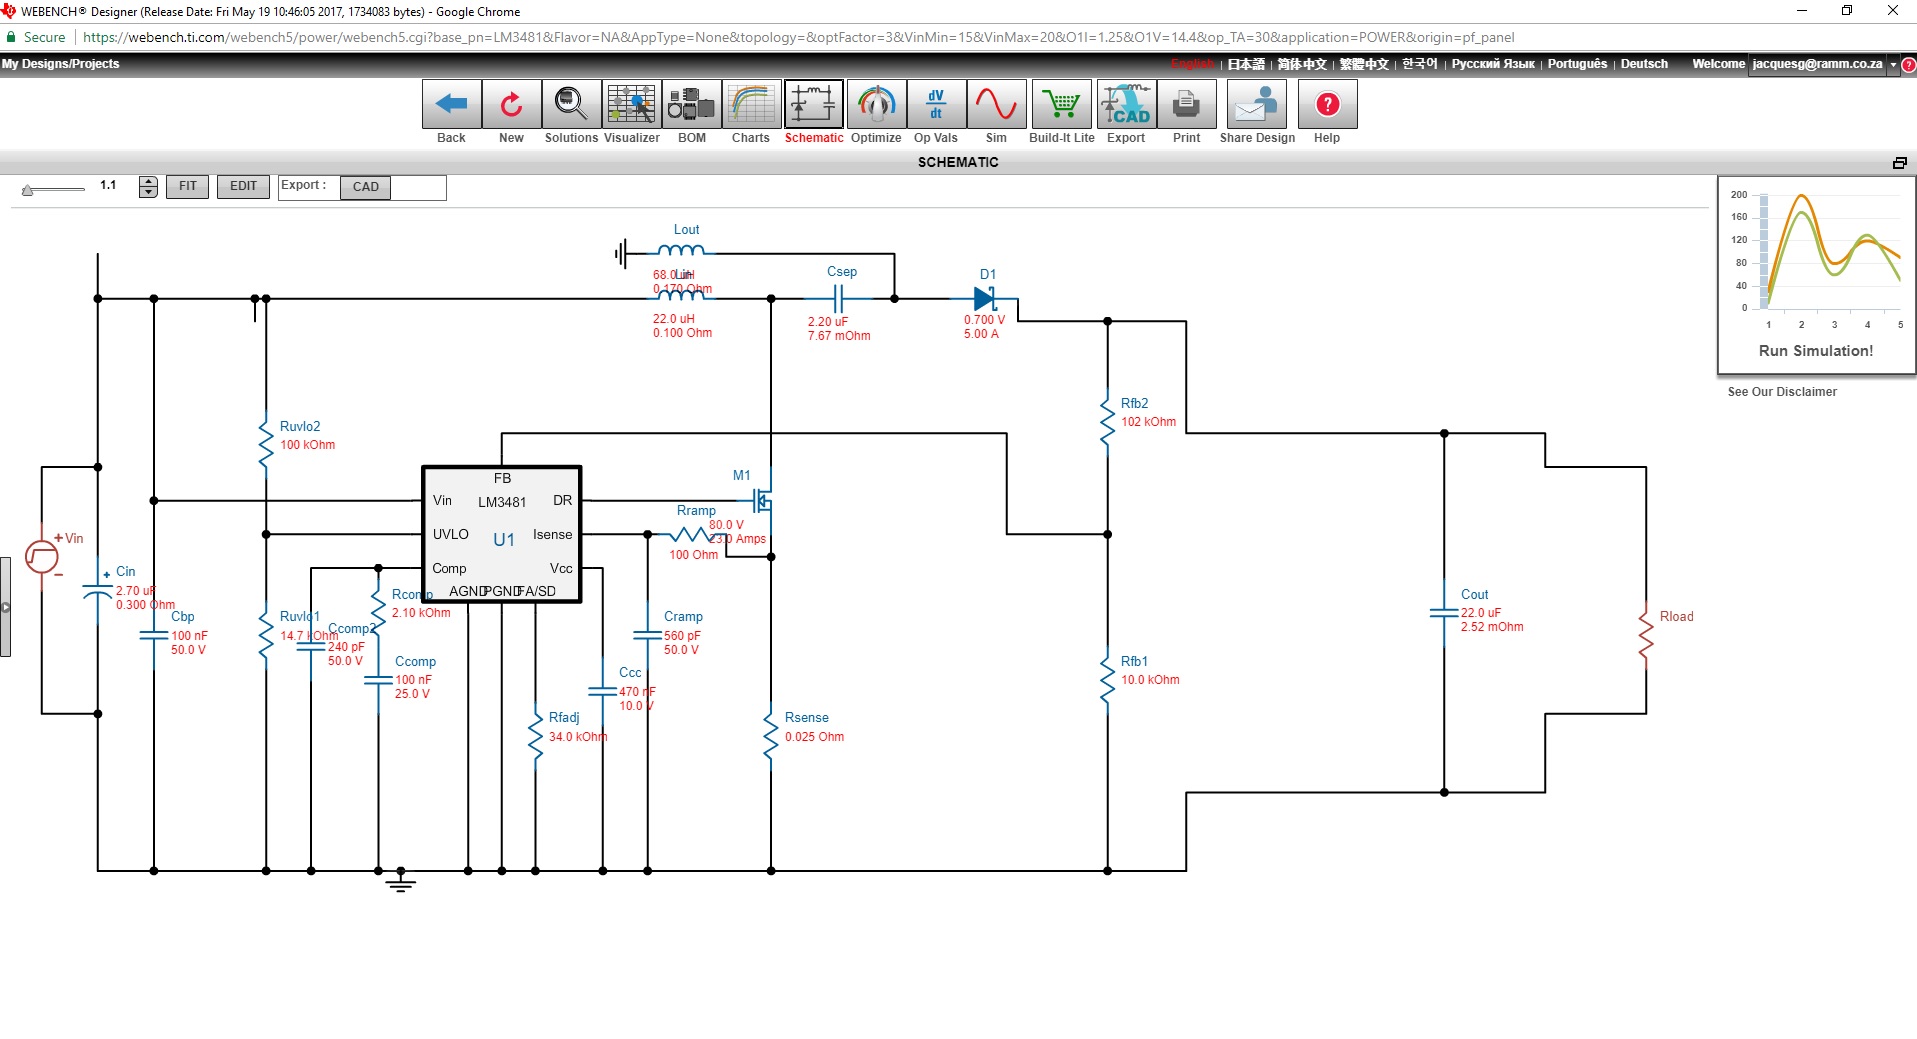Click the Vin voltage source symbol
Viewport: 1917px width, 1039px height.
(42, 557)
